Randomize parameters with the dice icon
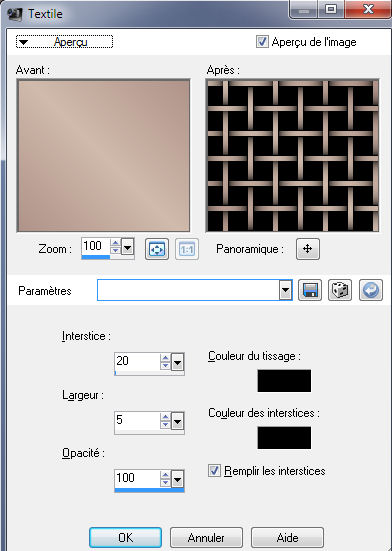Screen dimensions: 392x551 pos(340,290)
